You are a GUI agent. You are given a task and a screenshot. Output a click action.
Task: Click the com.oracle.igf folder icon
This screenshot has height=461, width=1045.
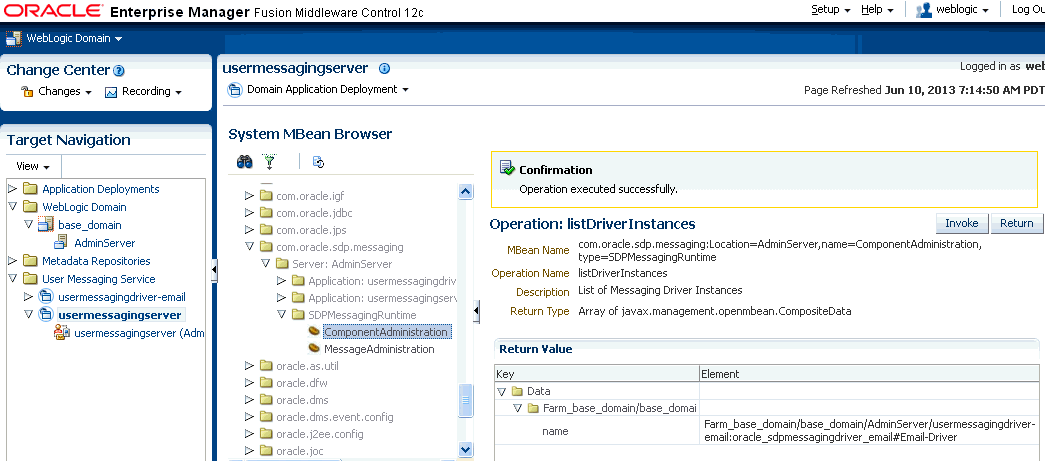pyautogui.click(x=267, y=196)
